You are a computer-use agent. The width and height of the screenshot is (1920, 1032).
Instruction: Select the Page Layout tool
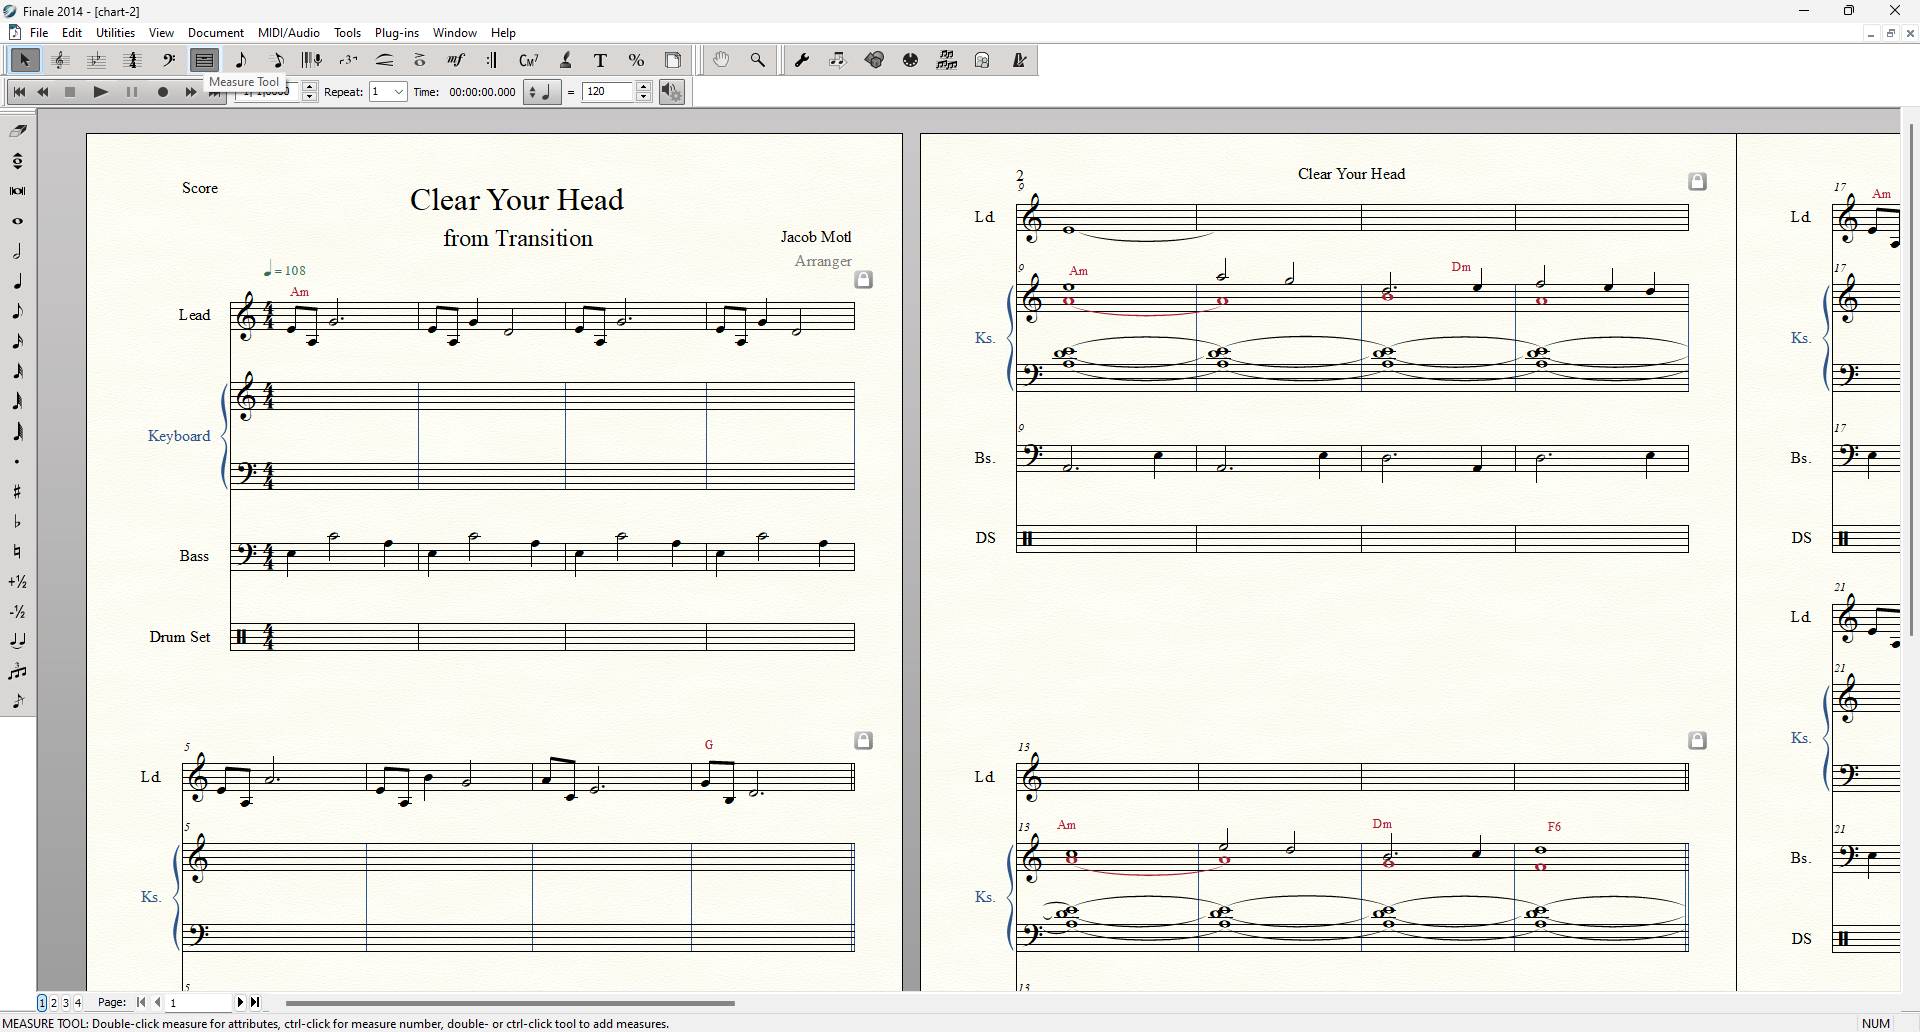[673, 61]
